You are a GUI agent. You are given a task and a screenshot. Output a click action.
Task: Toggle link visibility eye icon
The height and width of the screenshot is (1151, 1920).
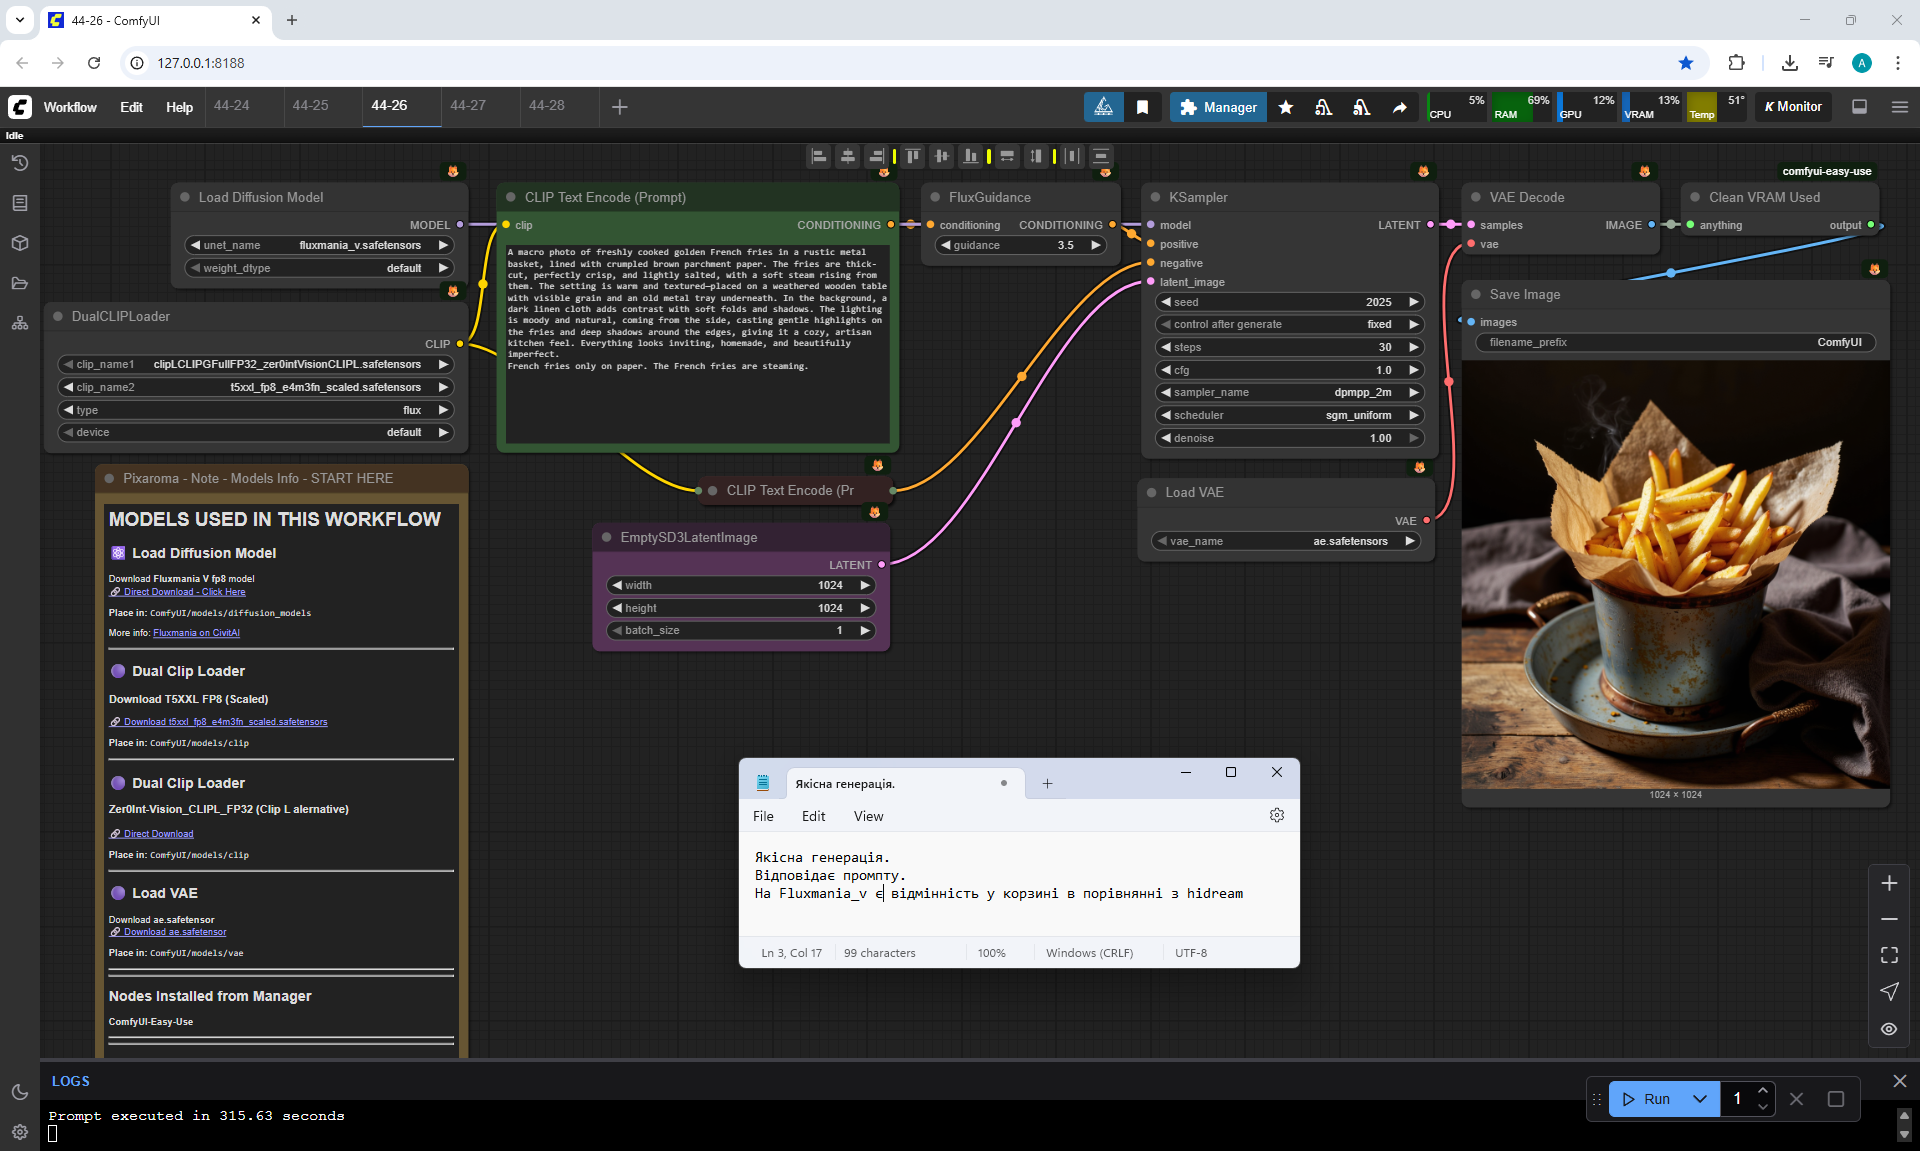tap(1889, 1028)
